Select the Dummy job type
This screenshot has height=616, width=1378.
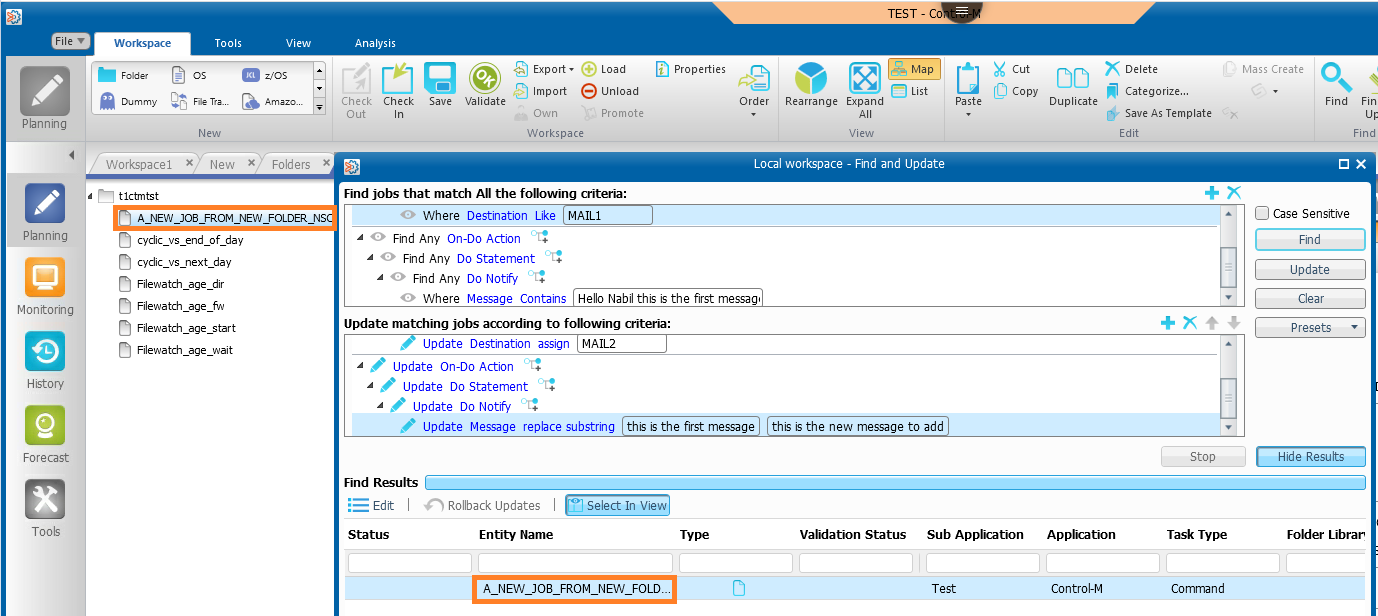click(128, 101)
